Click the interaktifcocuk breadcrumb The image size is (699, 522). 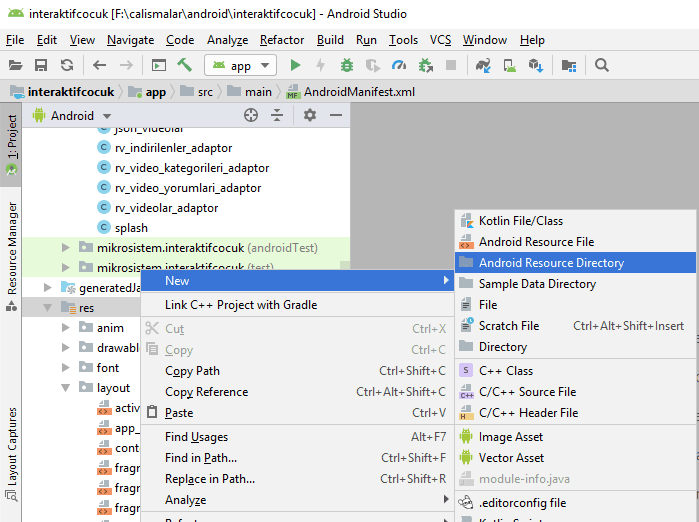(63, 92)
